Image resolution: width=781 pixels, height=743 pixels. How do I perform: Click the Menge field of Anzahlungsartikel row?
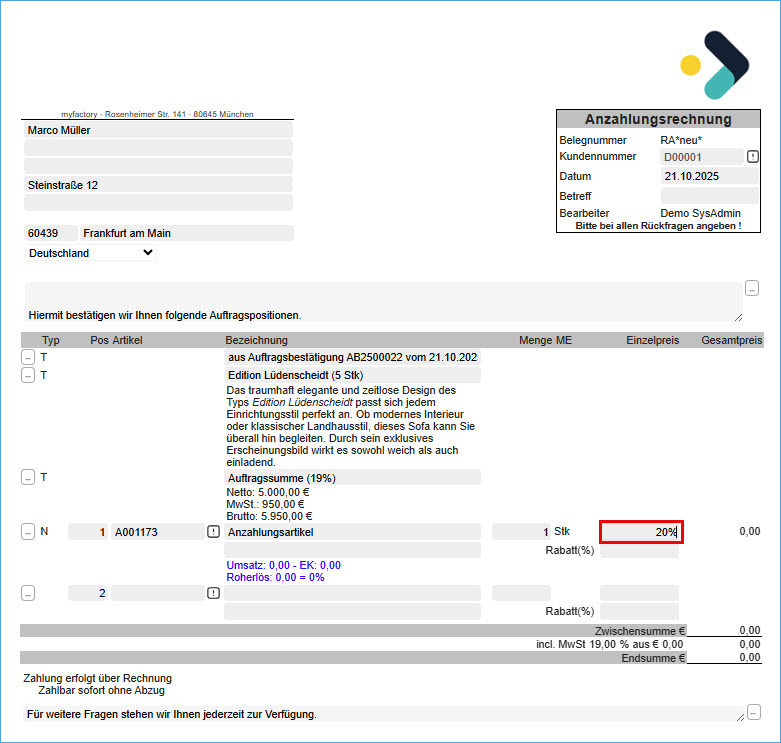(521, 531)
